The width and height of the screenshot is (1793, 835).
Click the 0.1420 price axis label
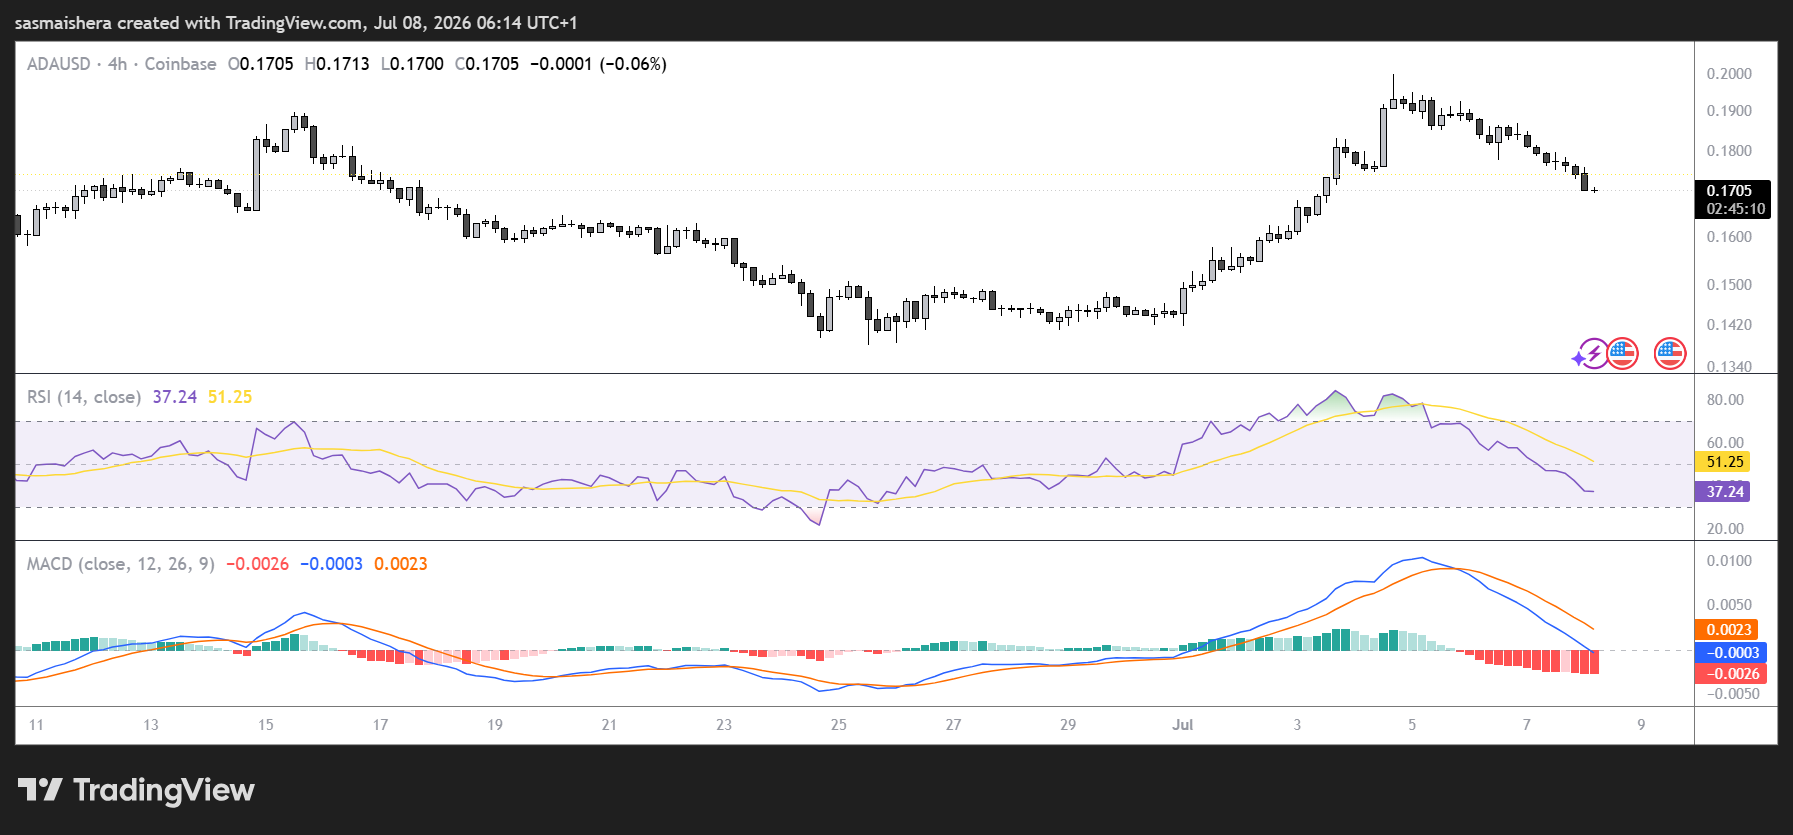coord(1729,325)
